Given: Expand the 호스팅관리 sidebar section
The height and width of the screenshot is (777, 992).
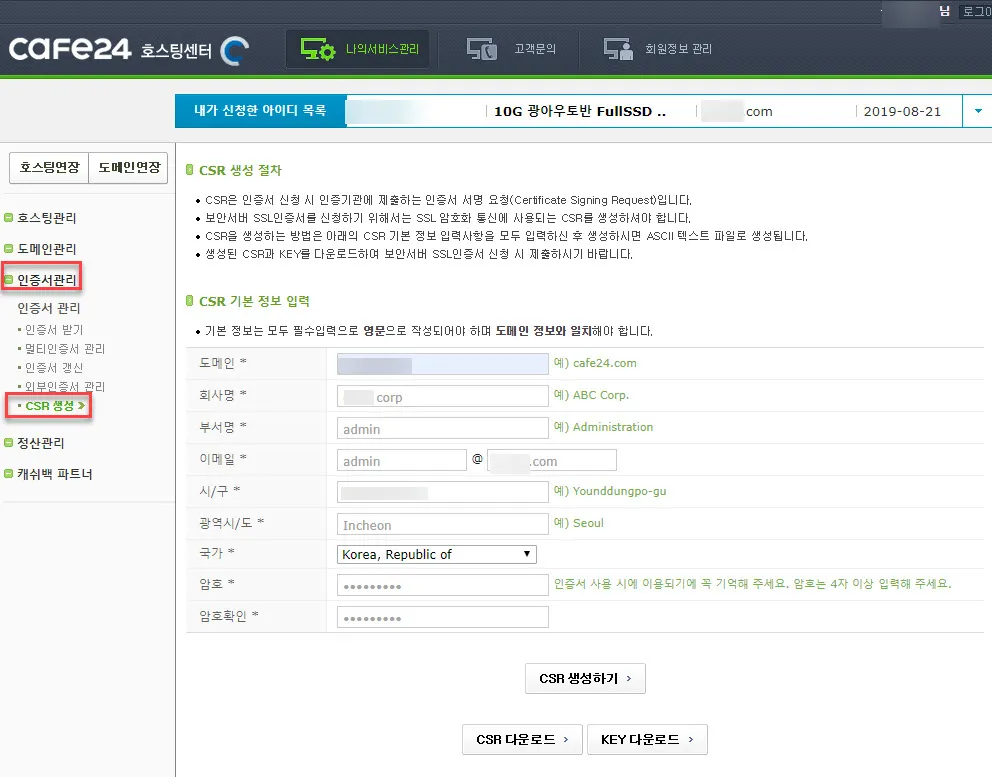Looking at the screenshot, I should coord(46,218).
